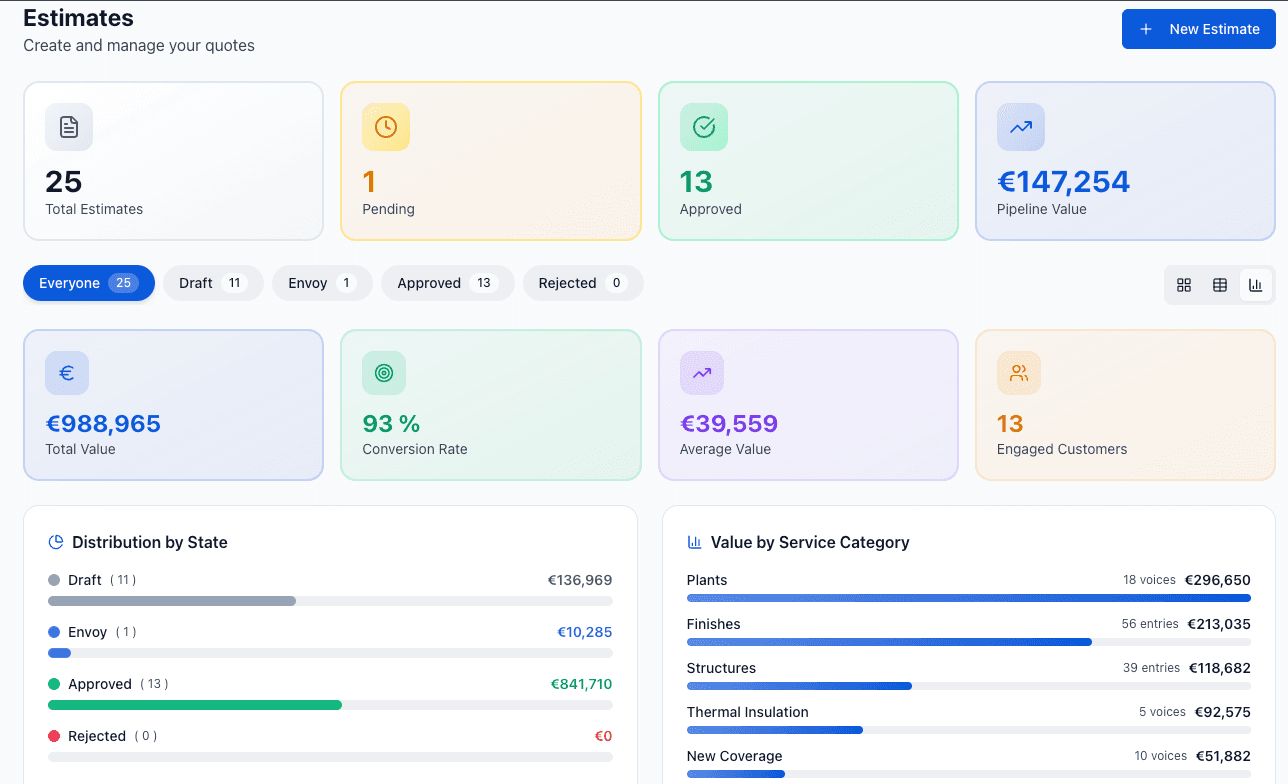Click the target icon on Conversion Rate card

point(384,373)
